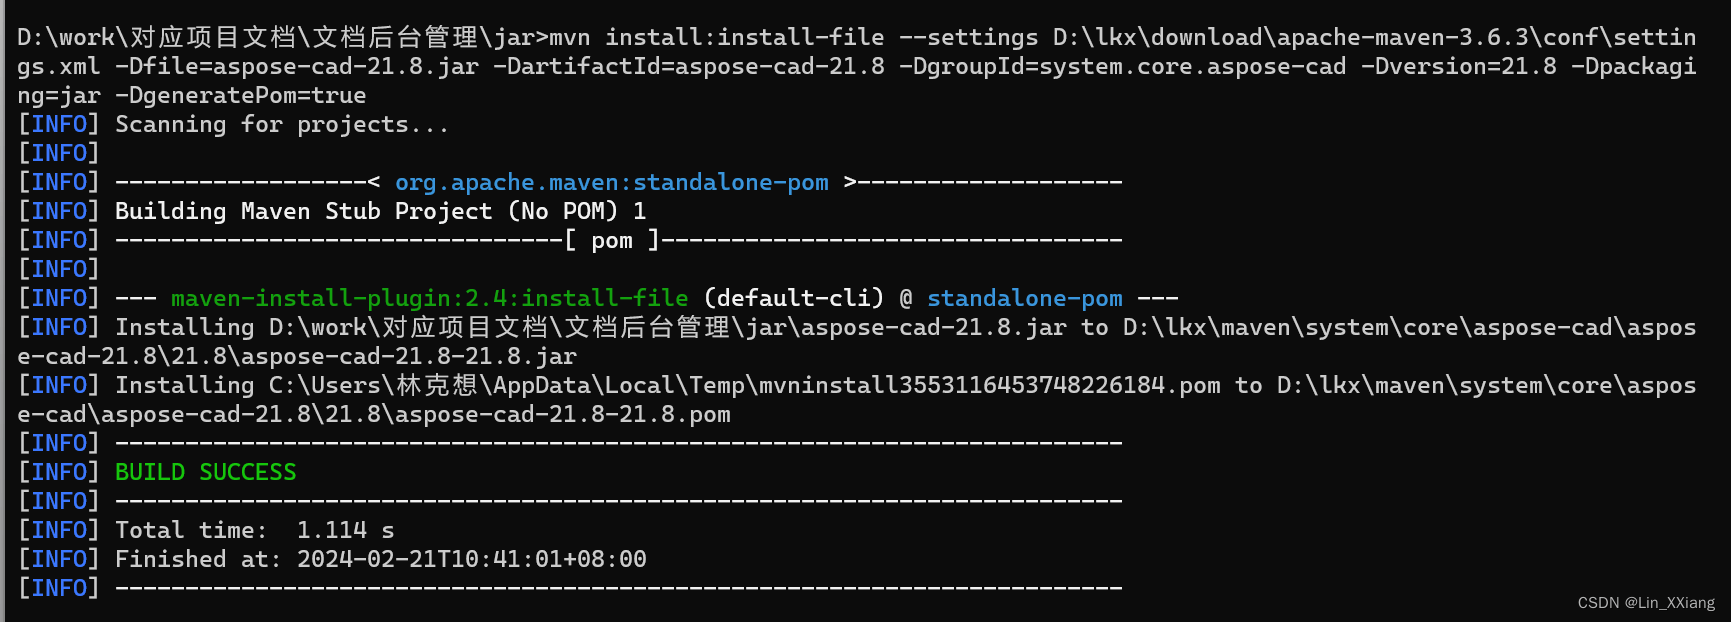
Task: Click the blue standalone-pom text after default-cli
Action: 1024,298
